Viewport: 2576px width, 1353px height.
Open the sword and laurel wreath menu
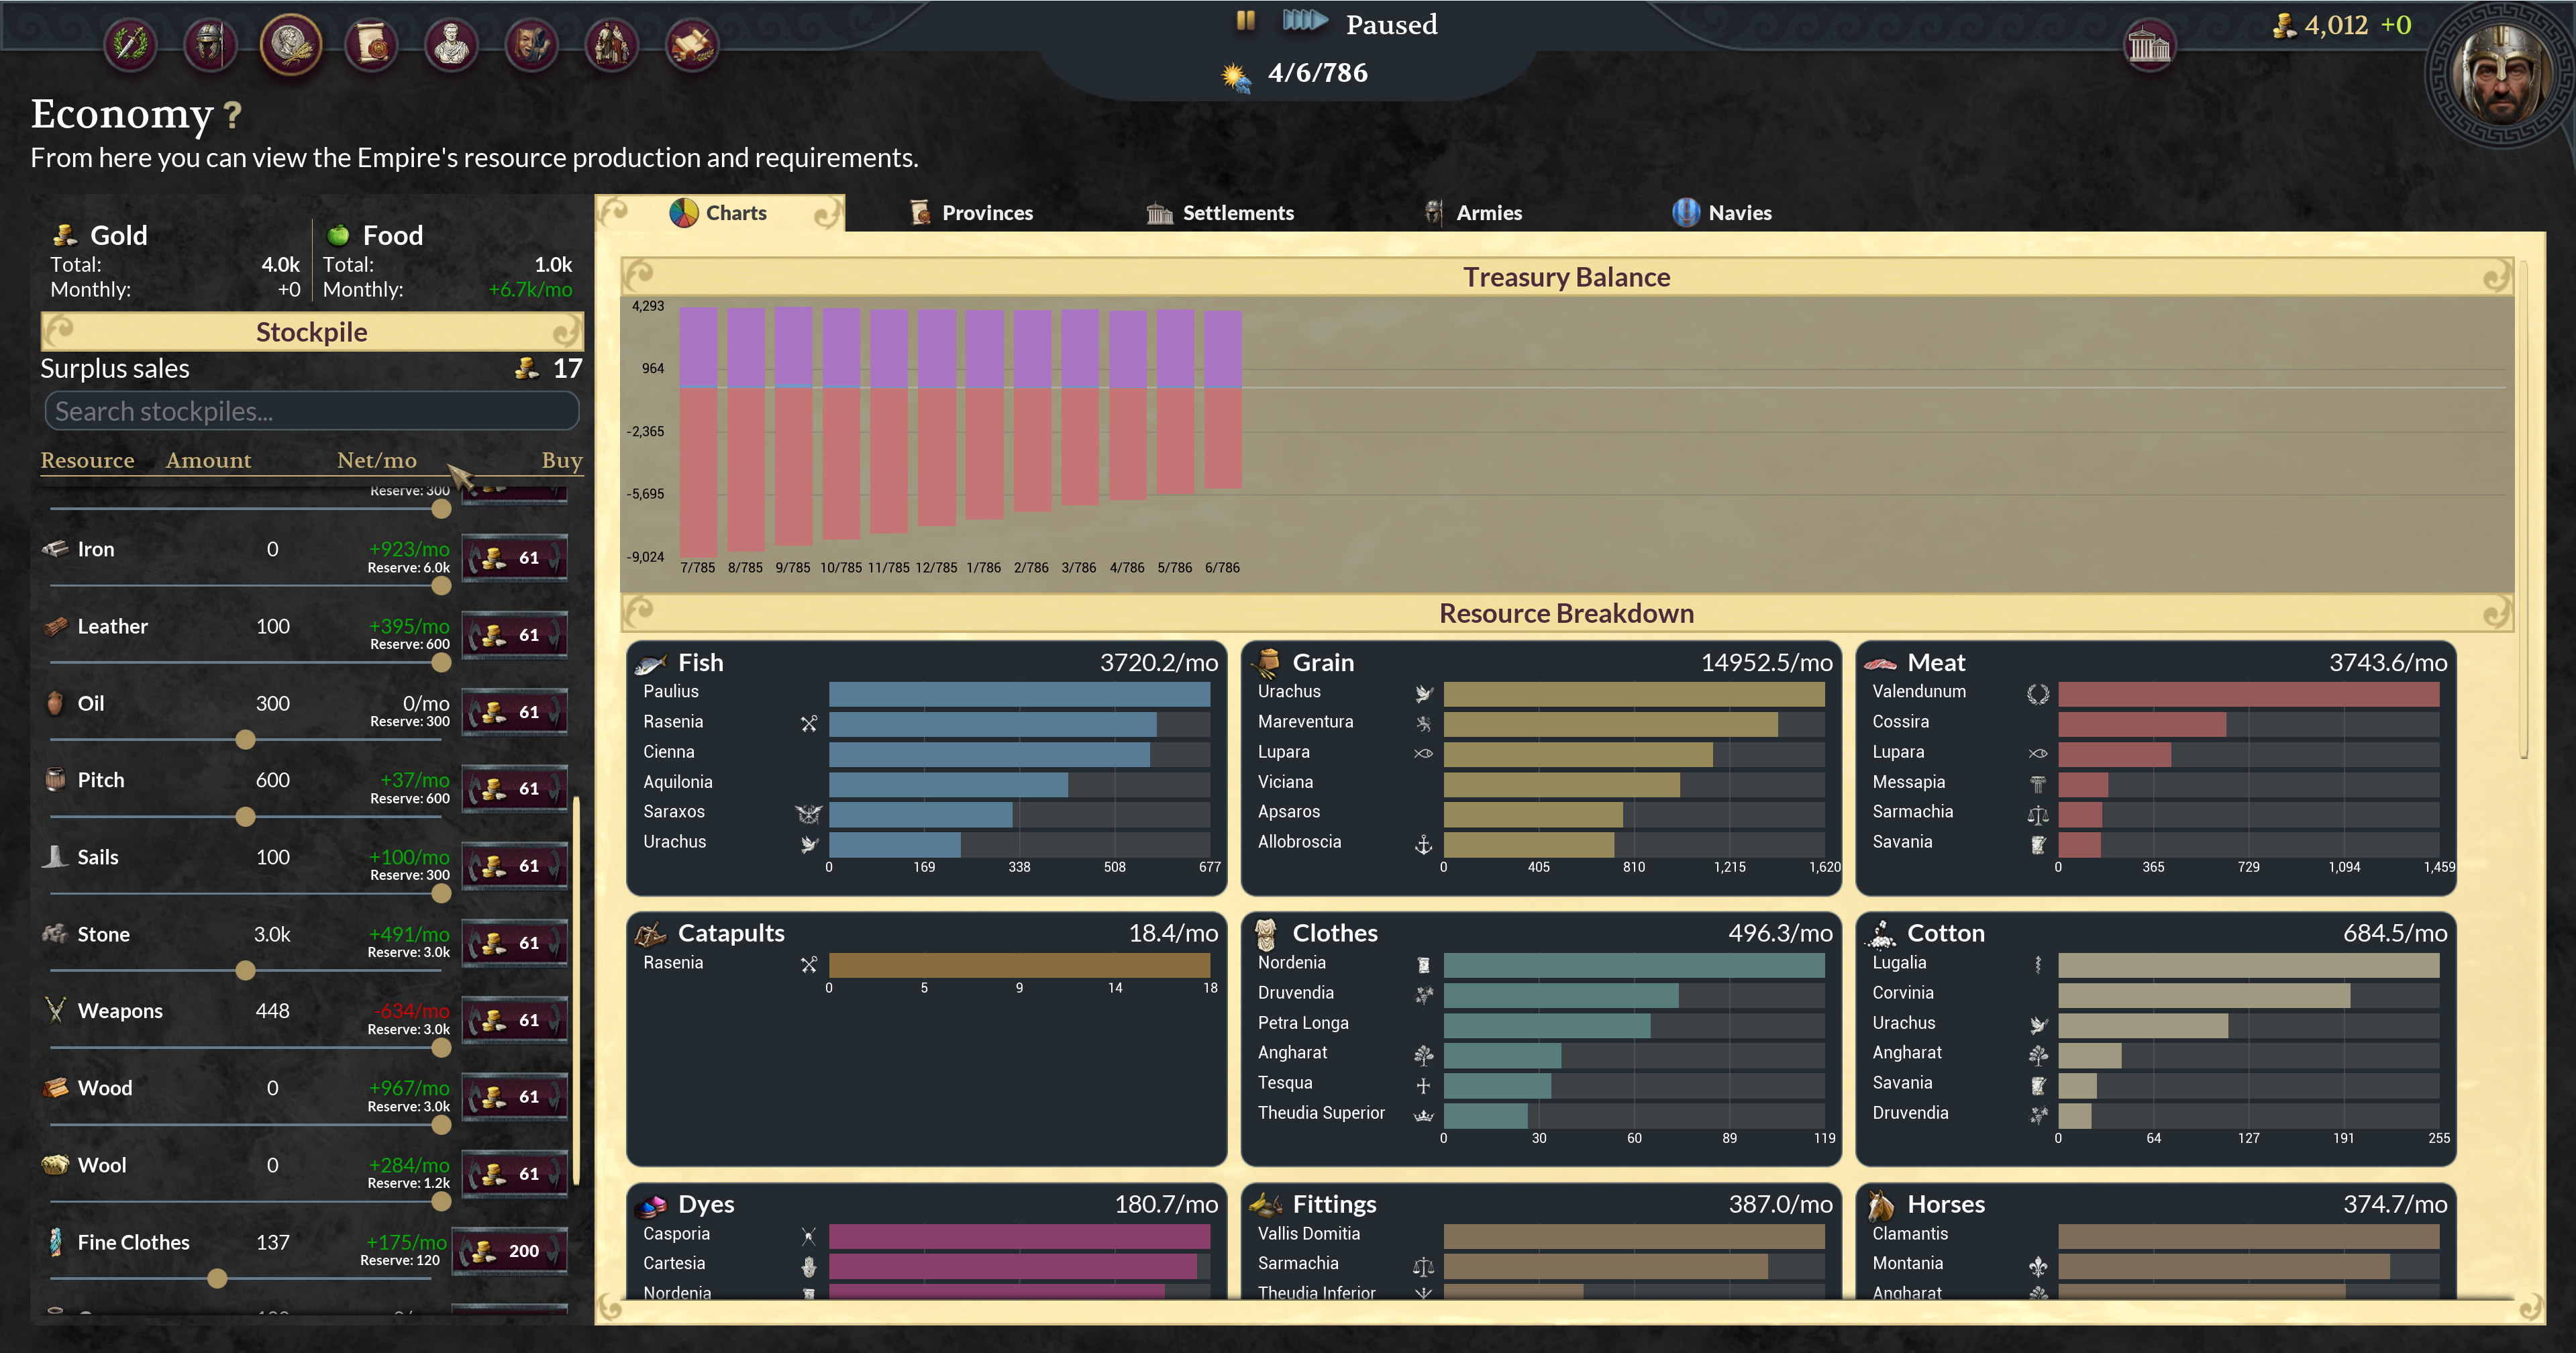coord(130,45)
